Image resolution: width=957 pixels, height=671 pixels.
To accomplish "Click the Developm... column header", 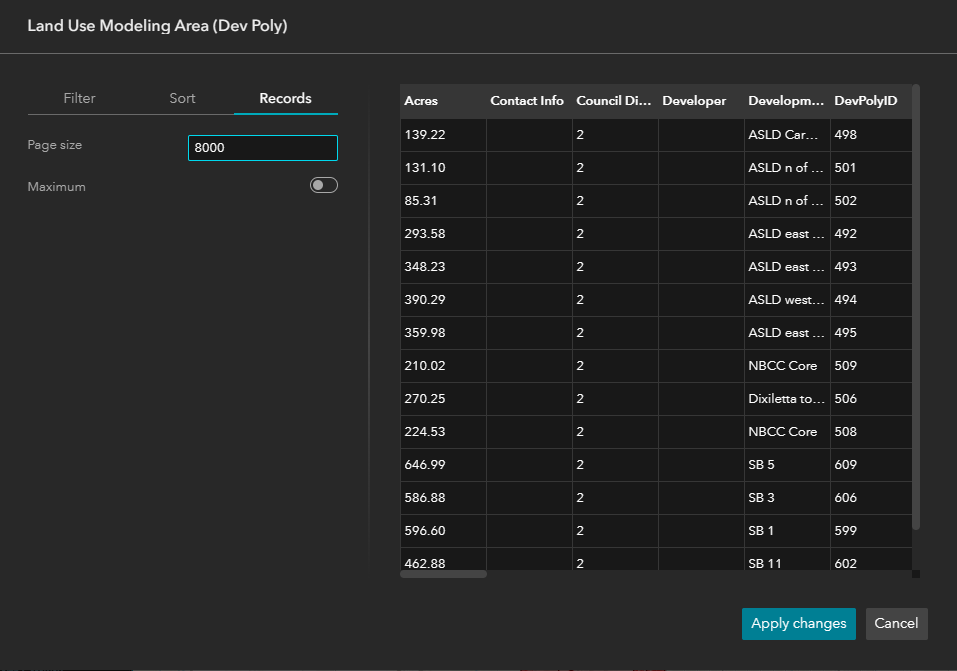I will click(787, 101).
